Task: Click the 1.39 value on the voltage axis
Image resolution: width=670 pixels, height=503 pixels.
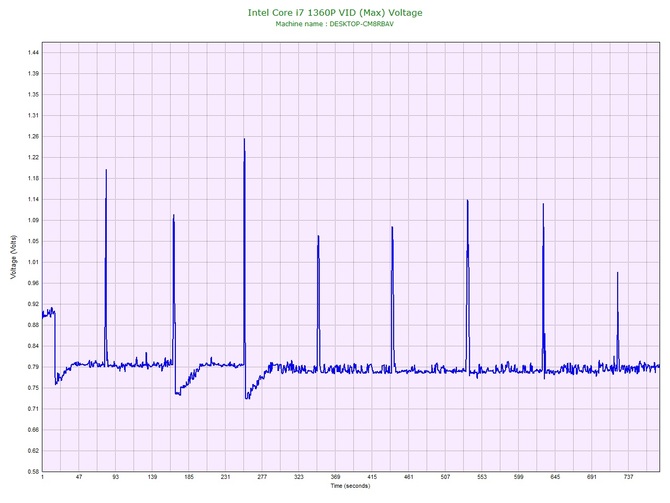Action: [33, 74]
